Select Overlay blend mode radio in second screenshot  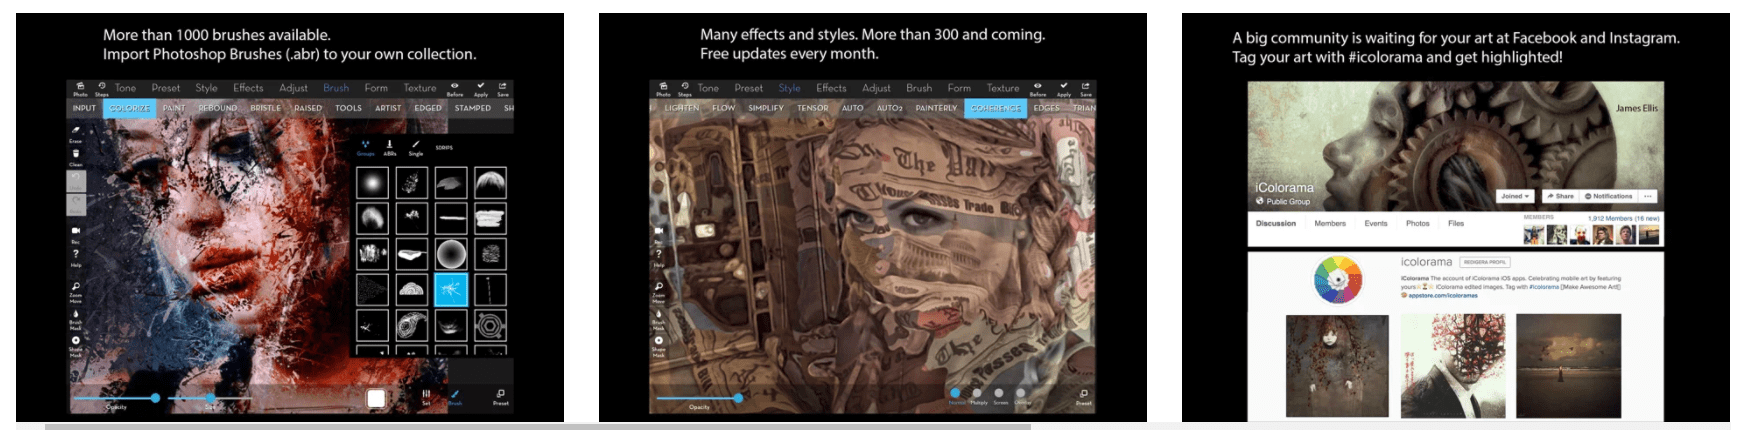[1021, 393]
